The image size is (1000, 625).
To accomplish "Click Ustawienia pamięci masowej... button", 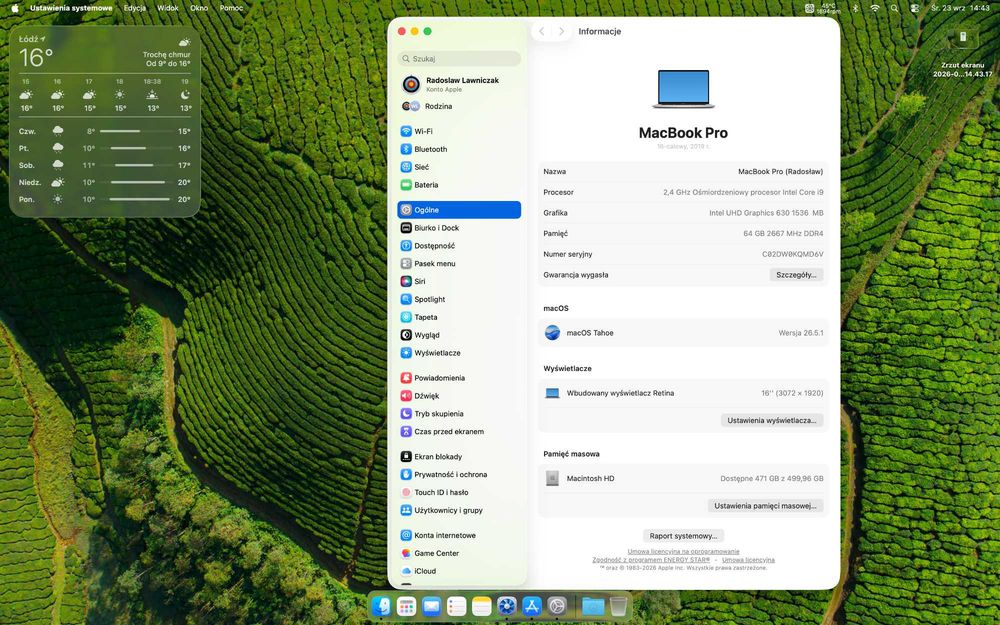I will (765, 506).
